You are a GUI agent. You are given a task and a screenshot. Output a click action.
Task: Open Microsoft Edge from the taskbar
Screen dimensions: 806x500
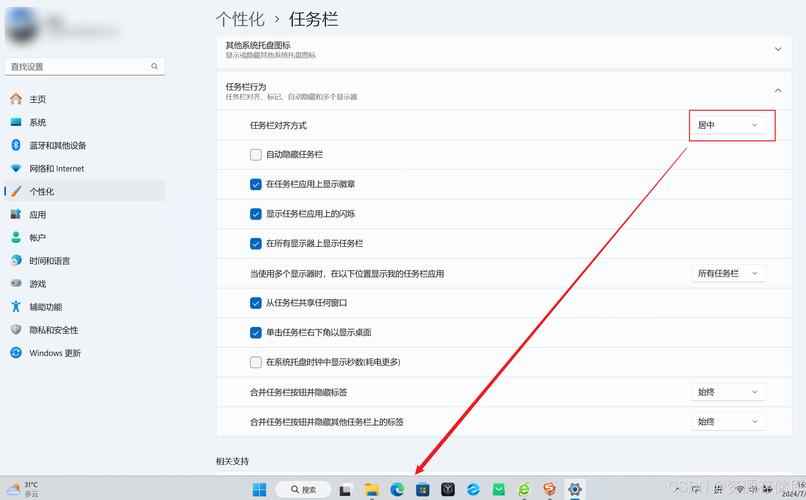point(397,490)
